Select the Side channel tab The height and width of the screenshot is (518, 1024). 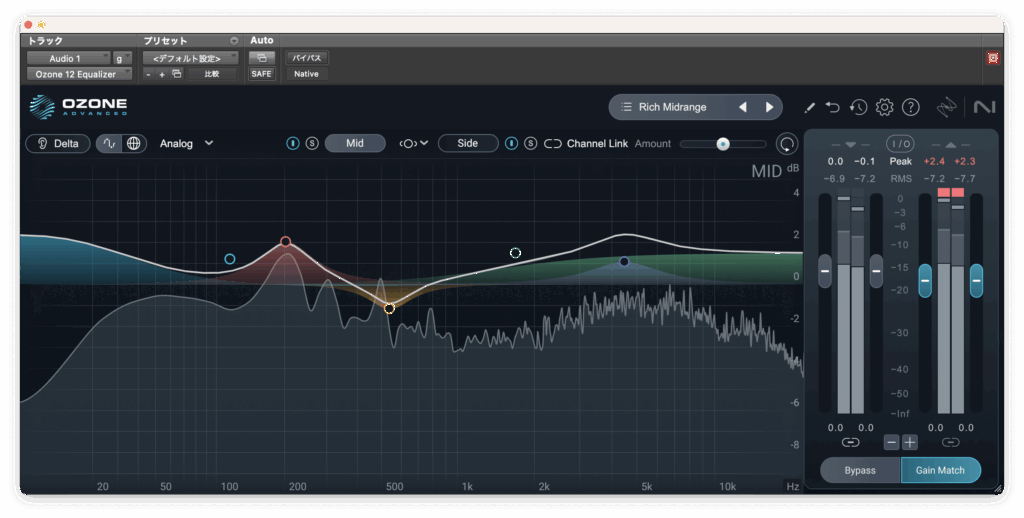467,143
